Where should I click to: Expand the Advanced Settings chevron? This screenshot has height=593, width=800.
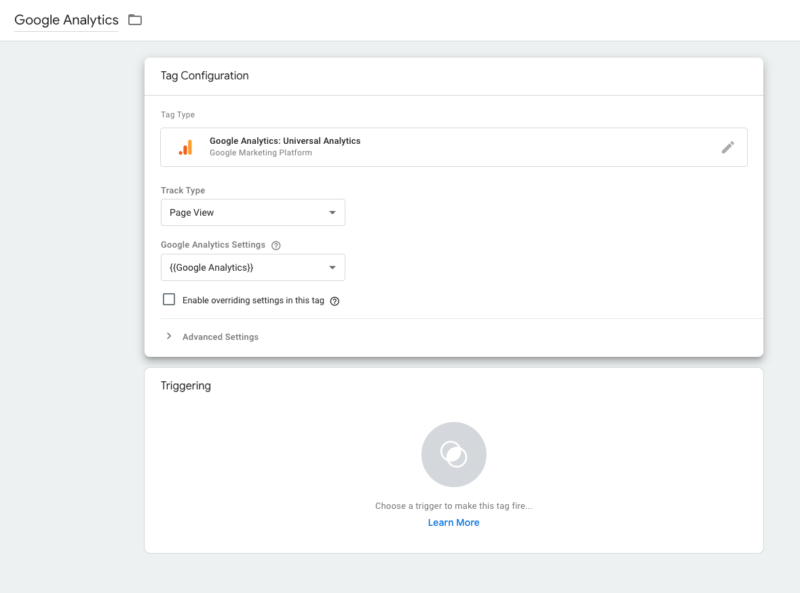169,337
